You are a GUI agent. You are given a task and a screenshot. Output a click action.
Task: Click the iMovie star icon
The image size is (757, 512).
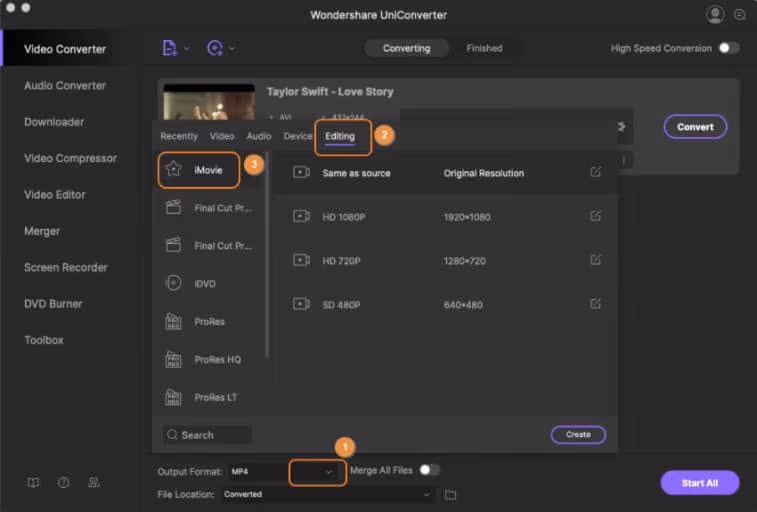tap(173, 169)
